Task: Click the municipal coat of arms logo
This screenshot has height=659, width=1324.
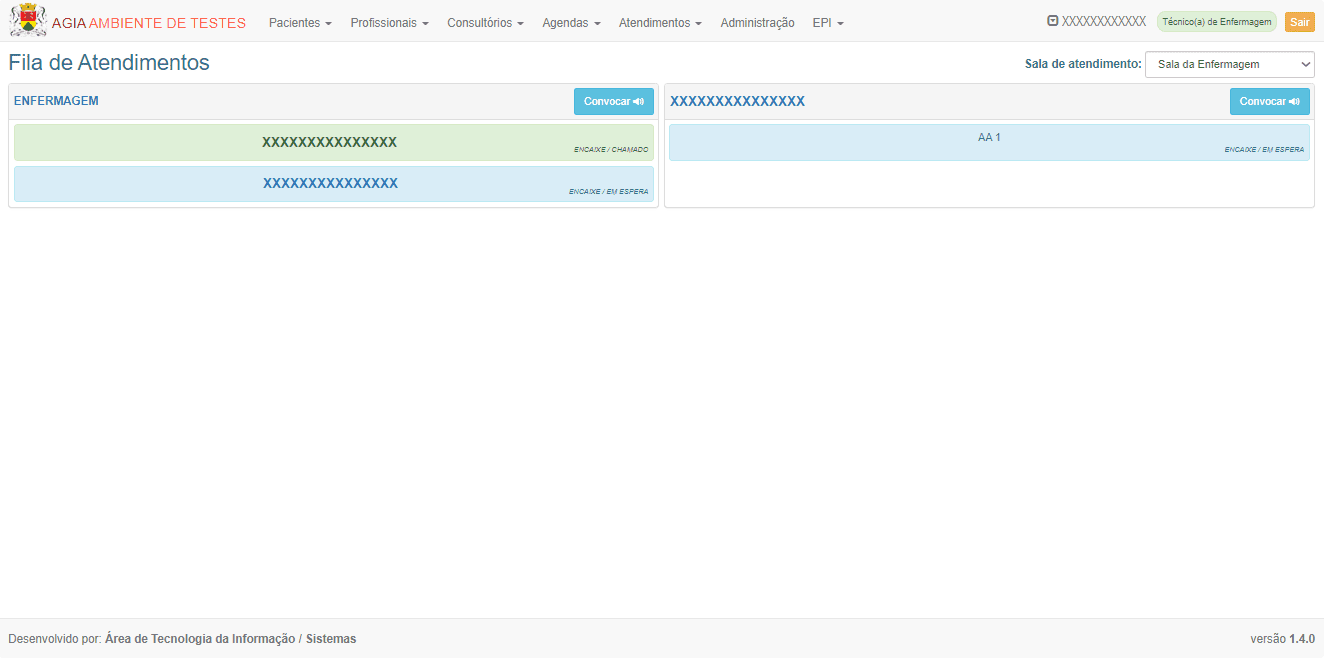Action: [28, 21]
